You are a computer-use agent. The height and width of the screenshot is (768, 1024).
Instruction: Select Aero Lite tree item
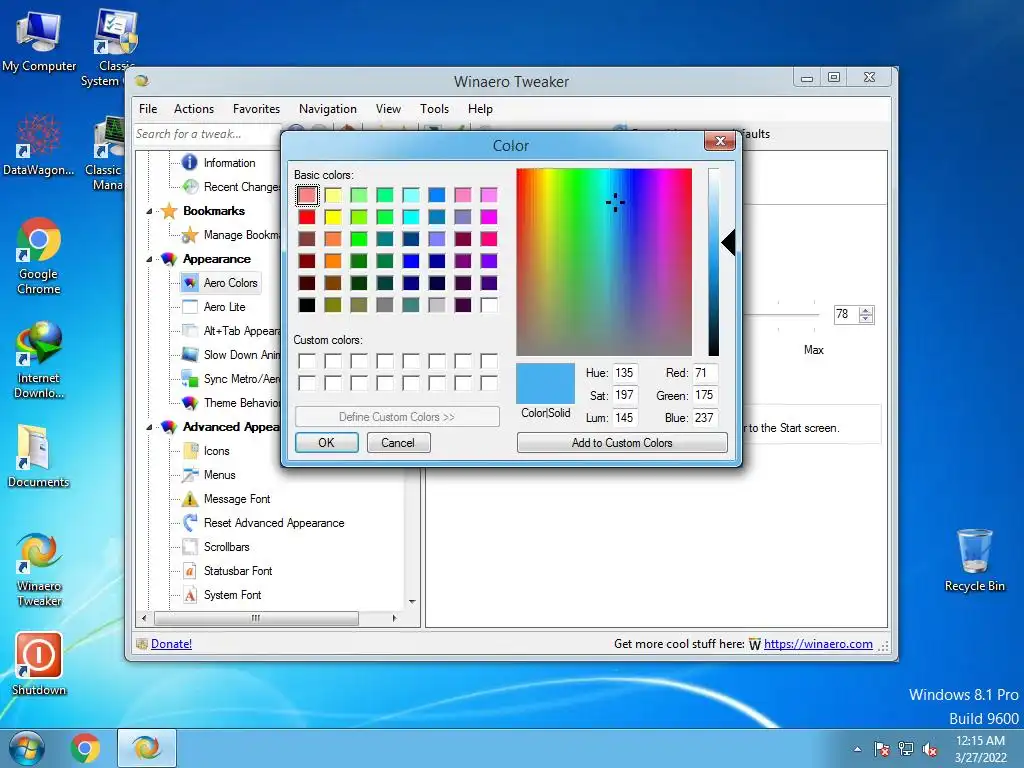[x=224, y=307]
